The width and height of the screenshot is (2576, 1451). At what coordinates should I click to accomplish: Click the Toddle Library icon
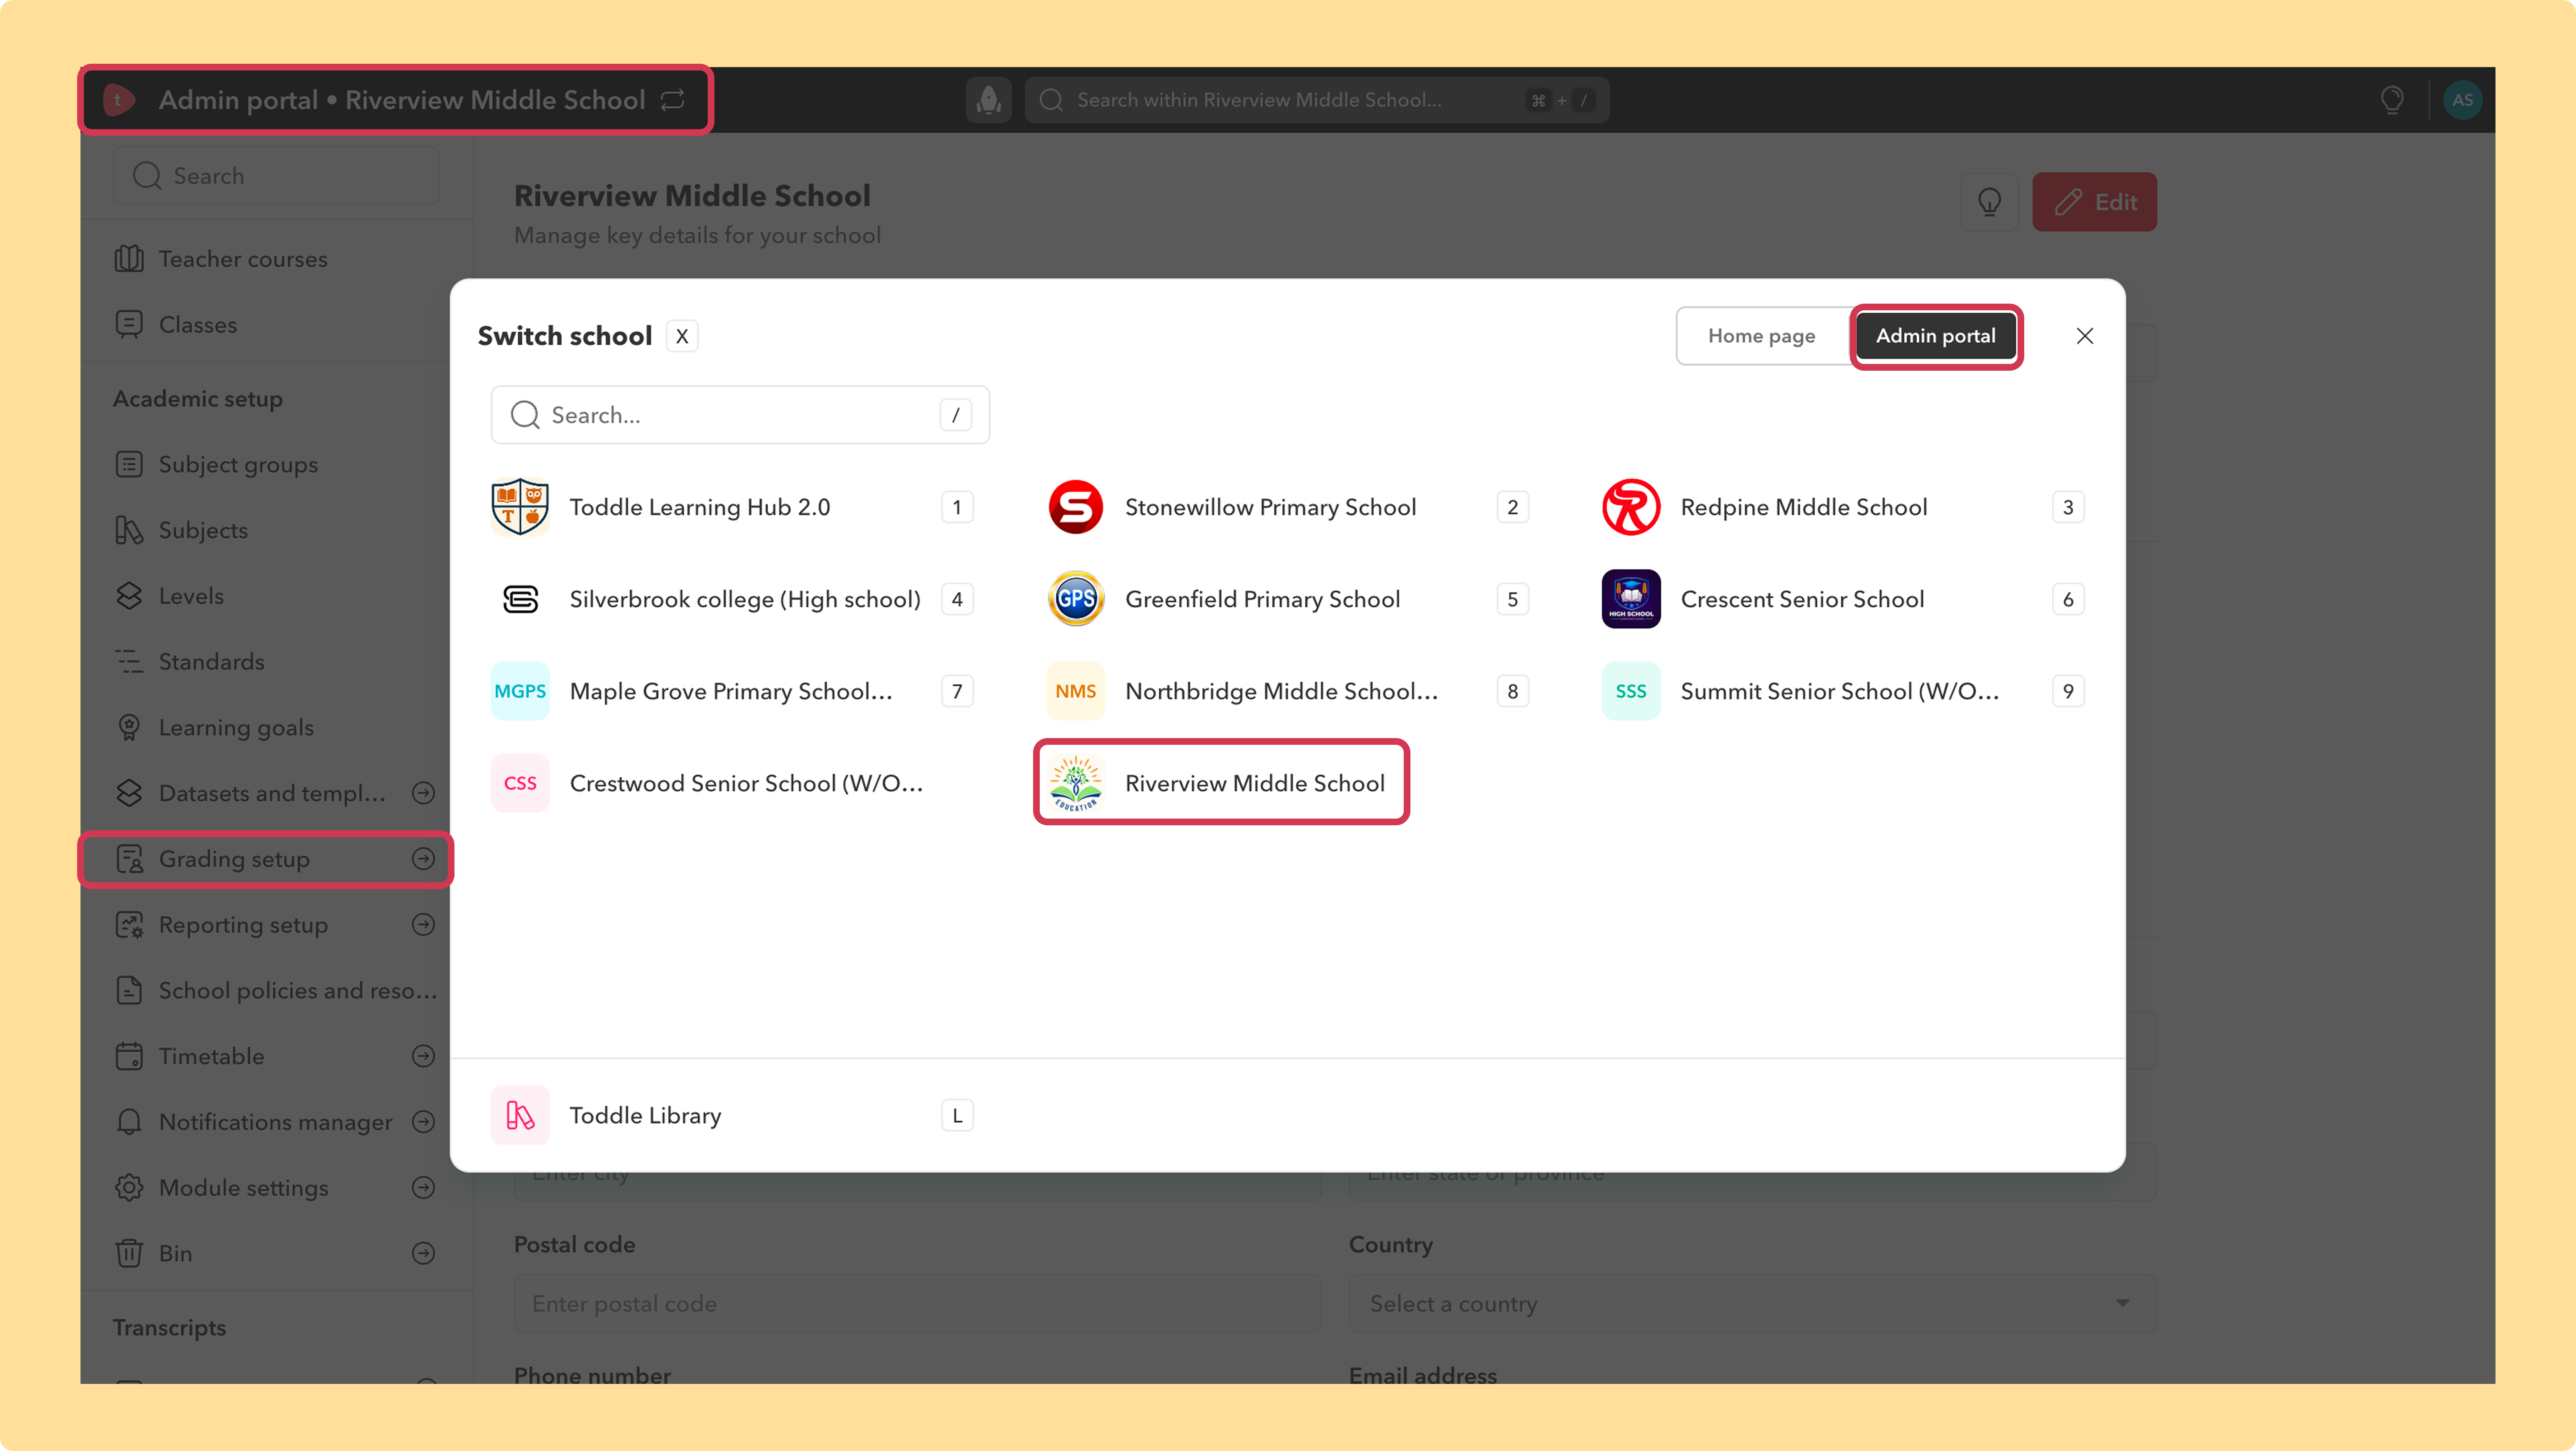520,1115
